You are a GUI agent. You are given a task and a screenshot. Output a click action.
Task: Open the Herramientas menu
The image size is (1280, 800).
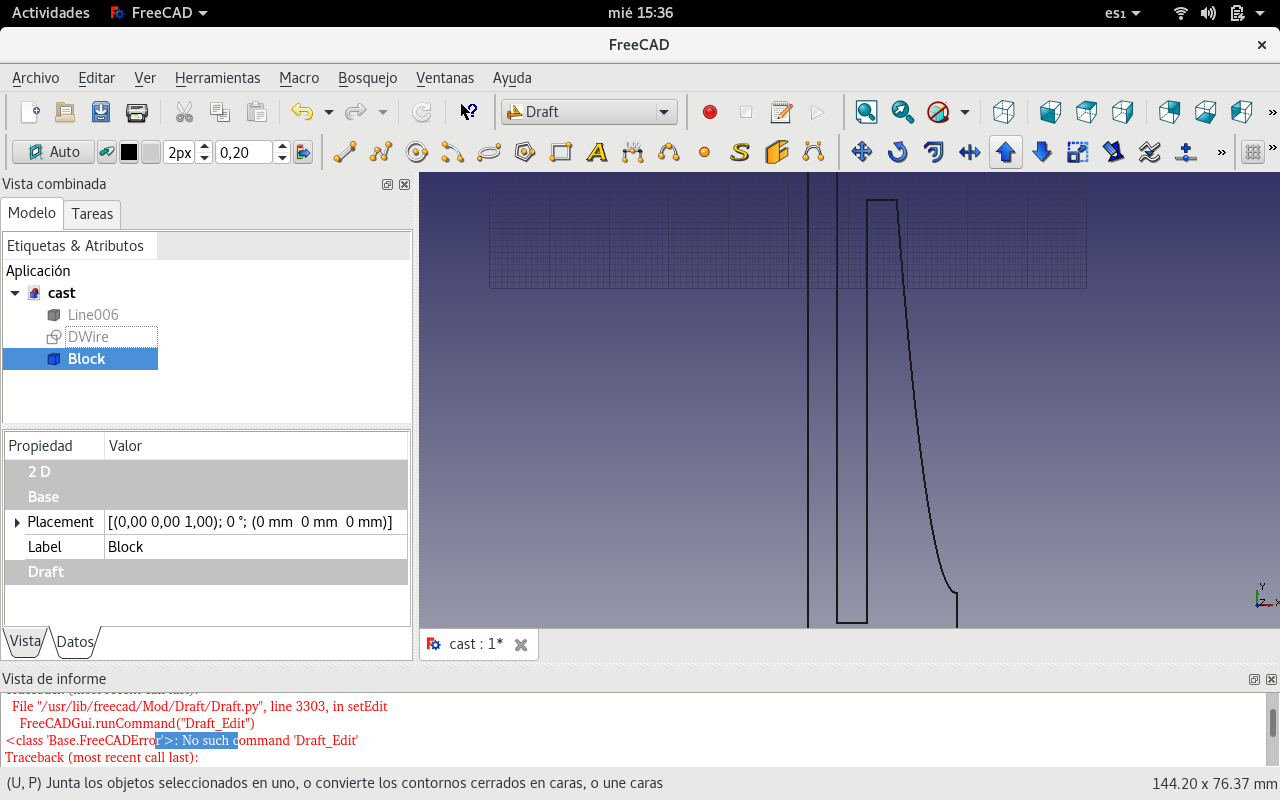[217, 78]
